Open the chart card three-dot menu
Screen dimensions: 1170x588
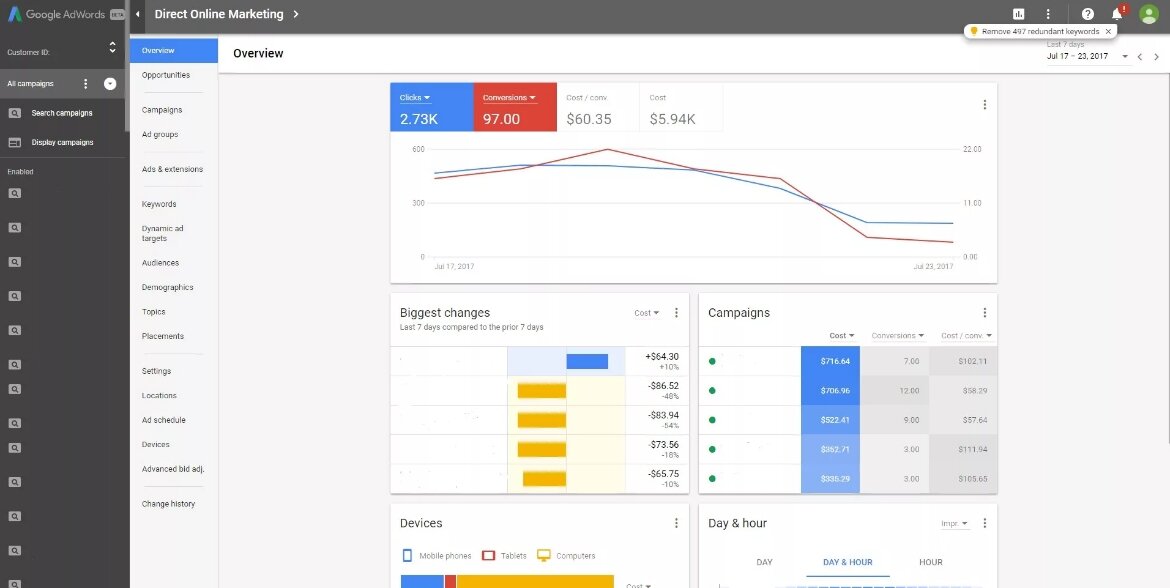click(985, 105)
